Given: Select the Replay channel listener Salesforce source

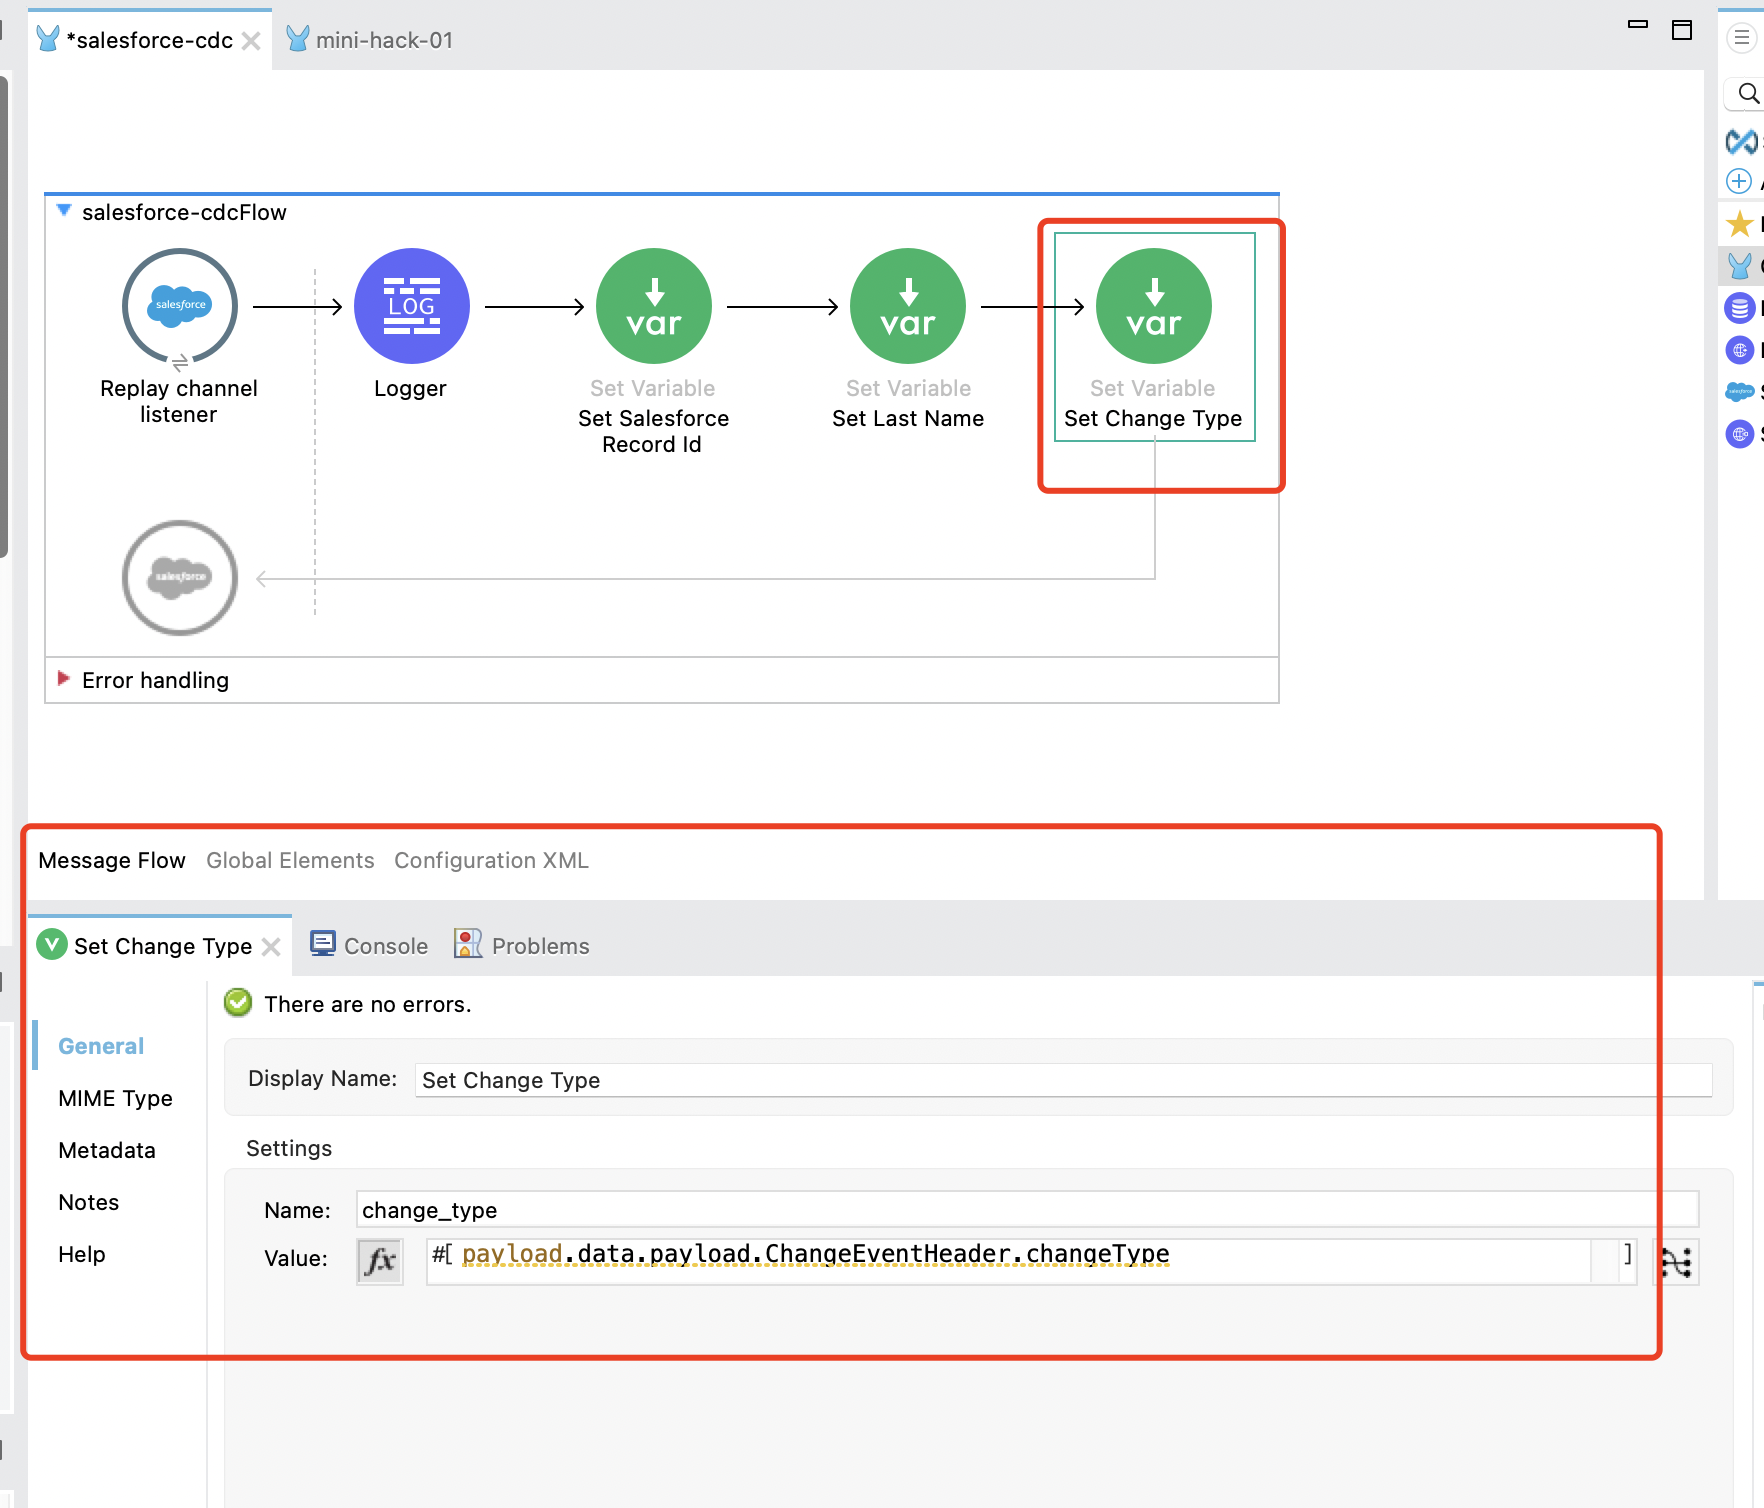Looking at the screenshot, I should click(180, 306).
